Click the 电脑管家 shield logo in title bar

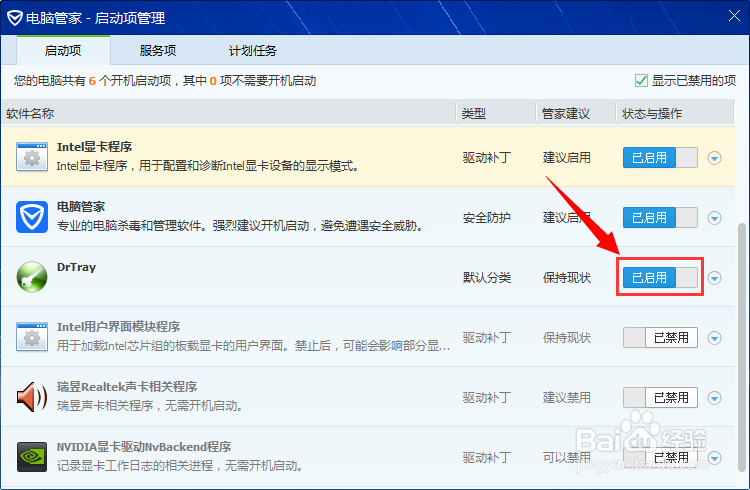(15, 18)
